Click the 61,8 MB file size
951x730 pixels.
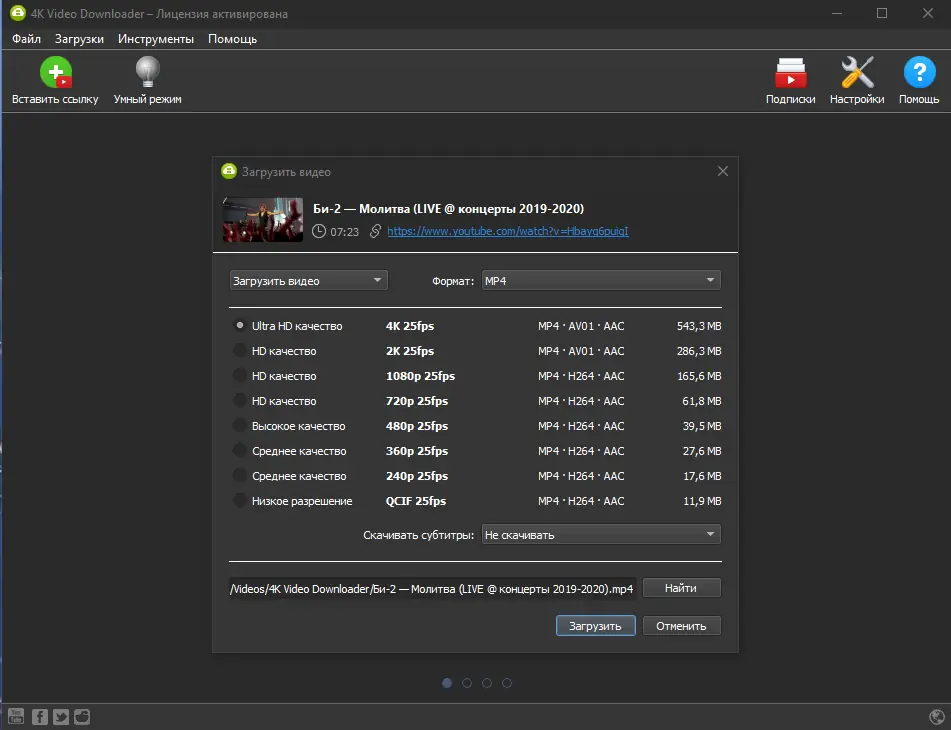[x=702, y=401]
